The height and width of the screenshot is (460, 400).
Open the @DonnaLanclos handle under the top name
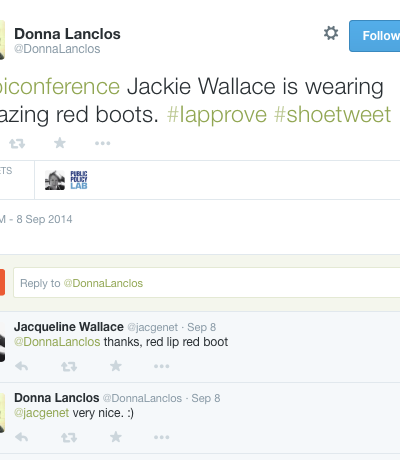point(57,49)
